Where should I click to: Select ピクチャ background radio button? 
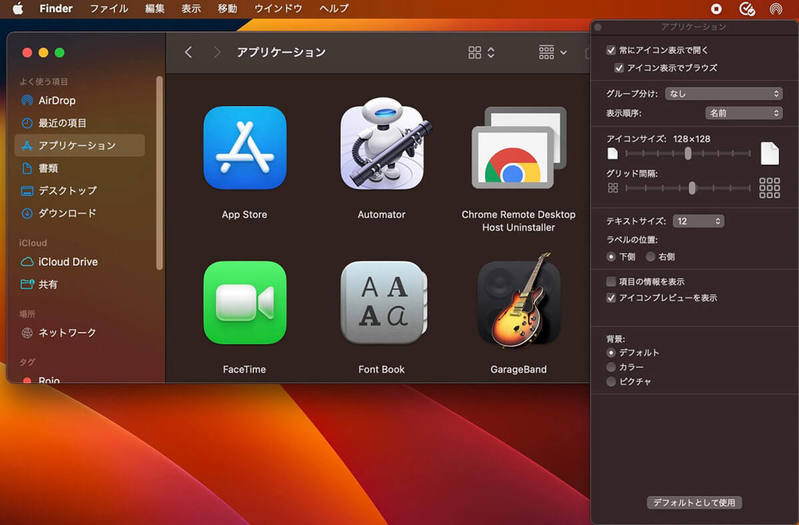pos(611,381)
